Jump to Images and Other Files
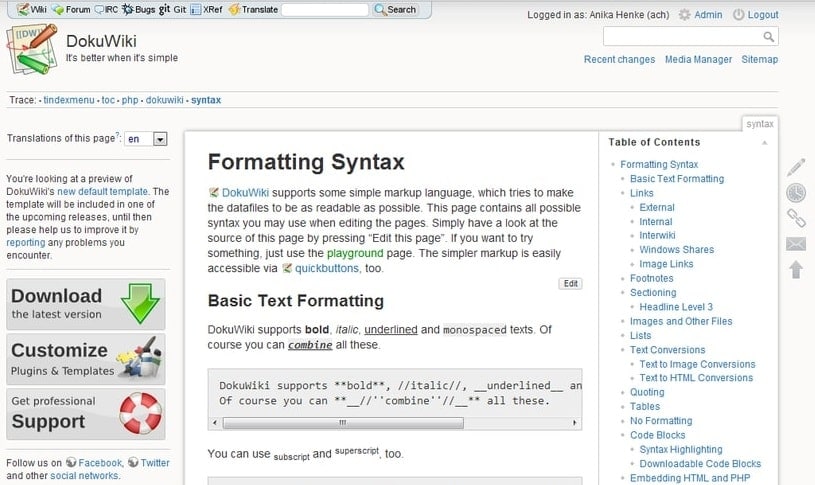This screenshot has width=815, height=485. pyautogui.click(x=680, y=321)
